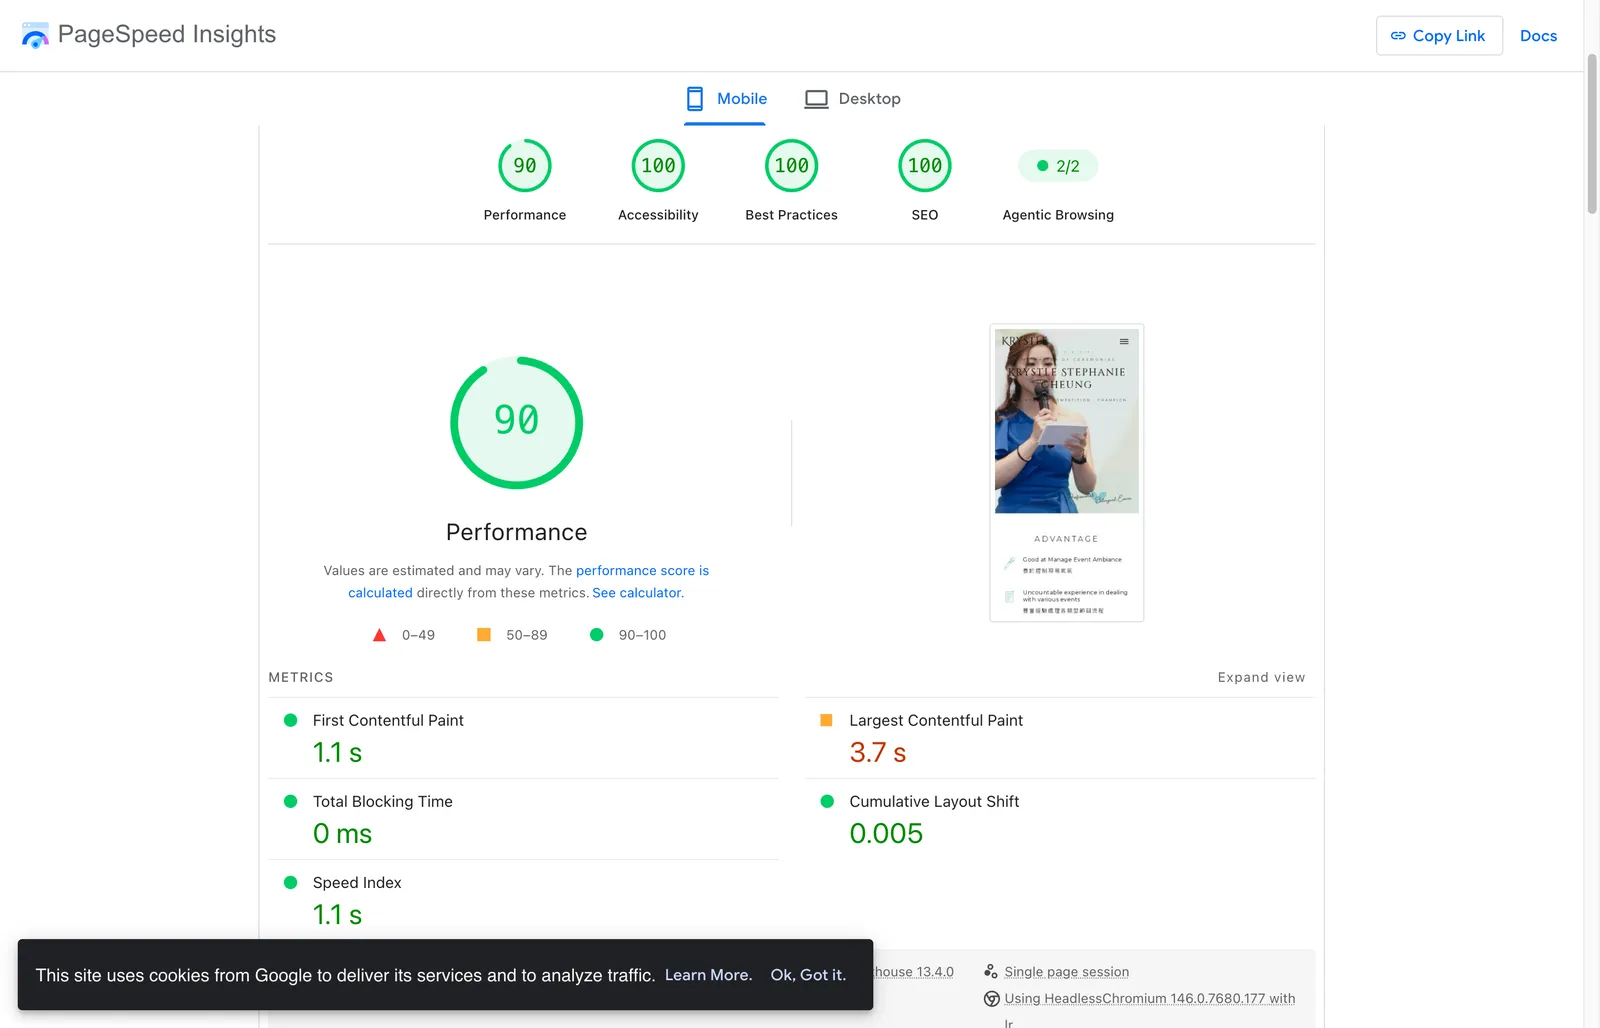Image resolution: width=1600 pixels, height=1028 pixels.
Task: Click the desktop monitor icon
Action: click(817, 99)
